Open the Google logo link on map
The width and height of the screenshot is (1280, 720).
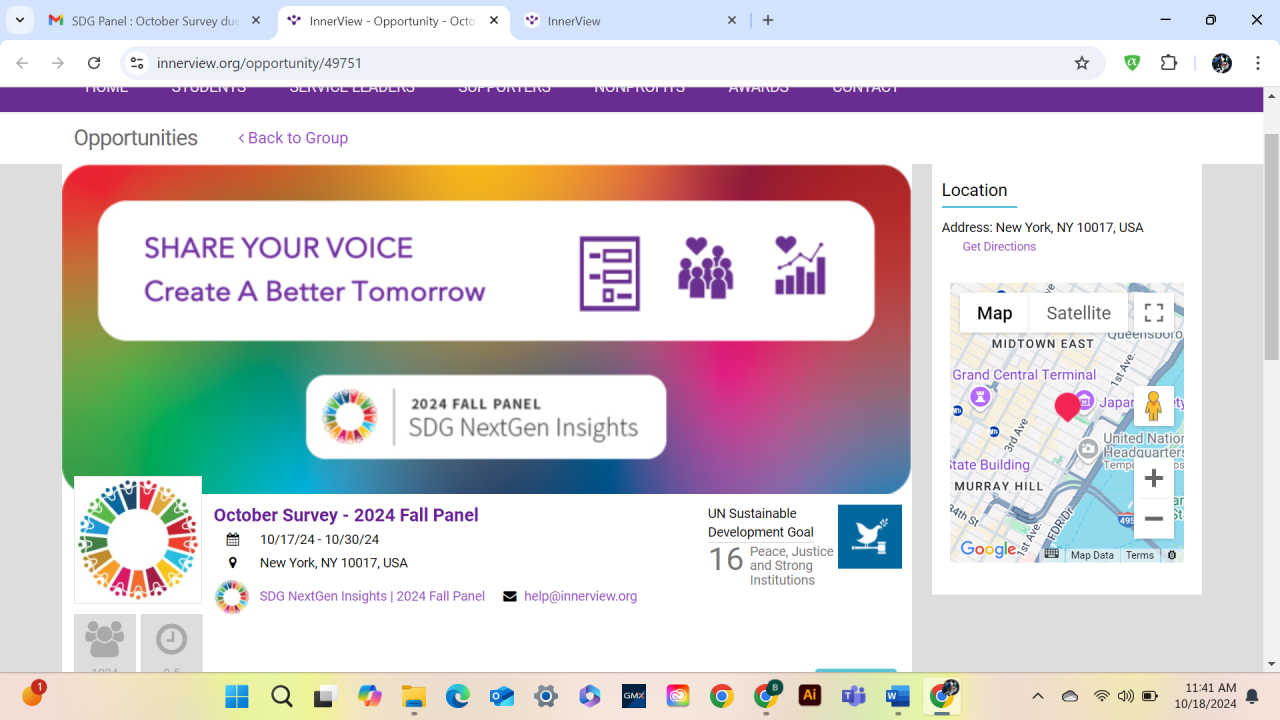click(988, 549)
